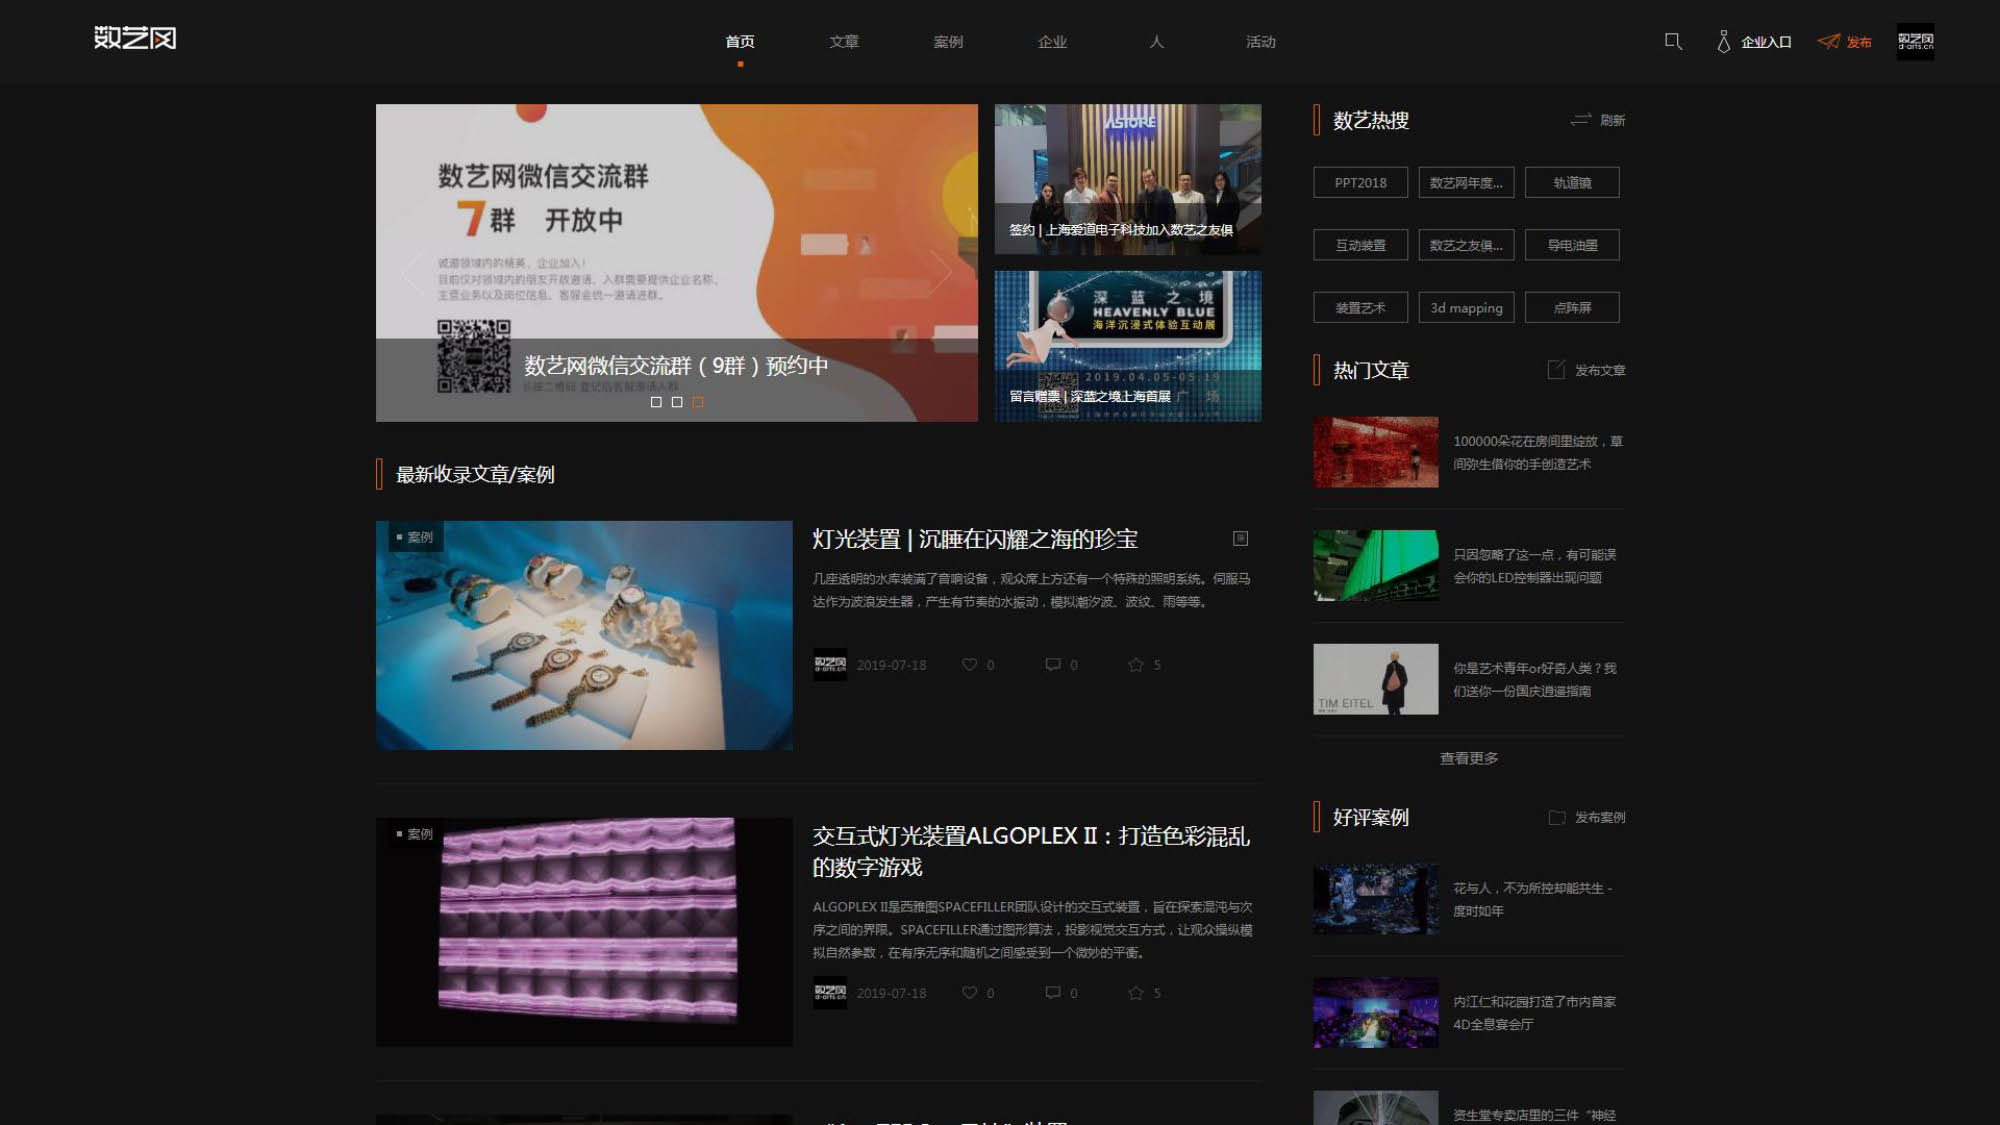Open the search magnifier icon
Screen dimensions: 2000x1125
(1673, 41)
